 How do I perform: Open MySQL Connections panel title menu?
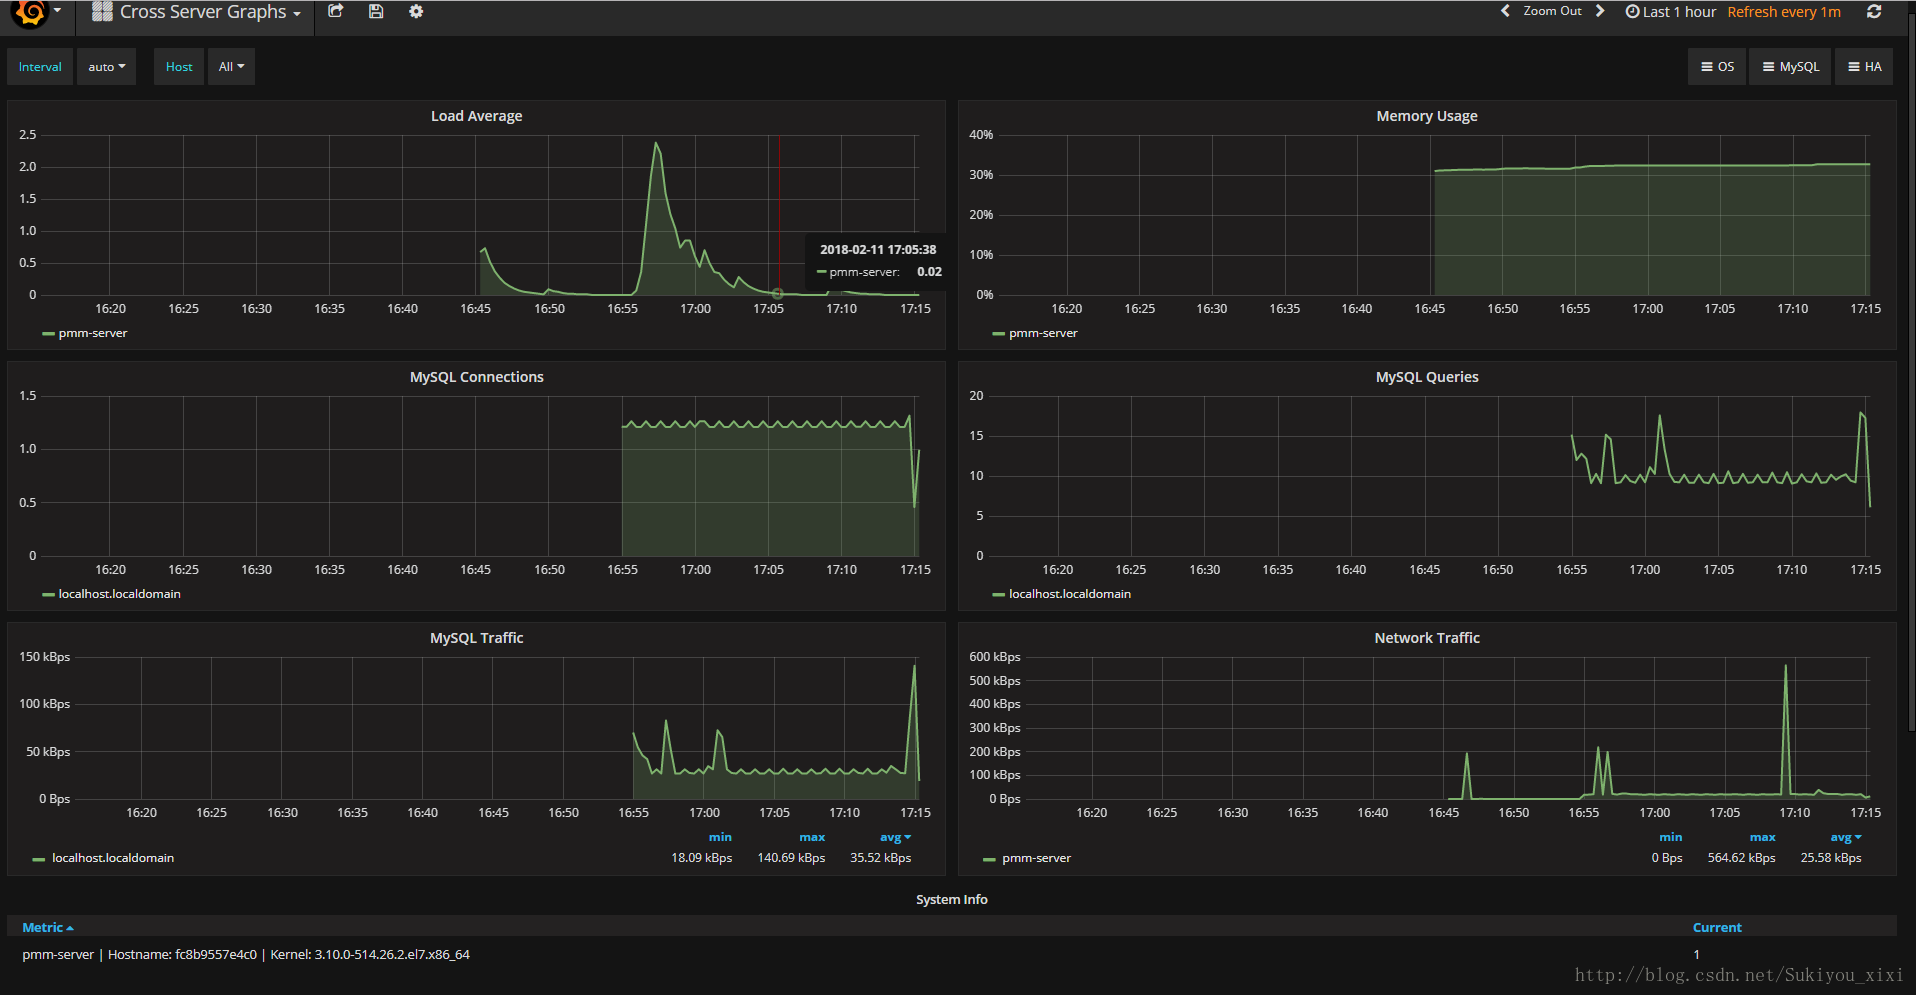point(476,377)
